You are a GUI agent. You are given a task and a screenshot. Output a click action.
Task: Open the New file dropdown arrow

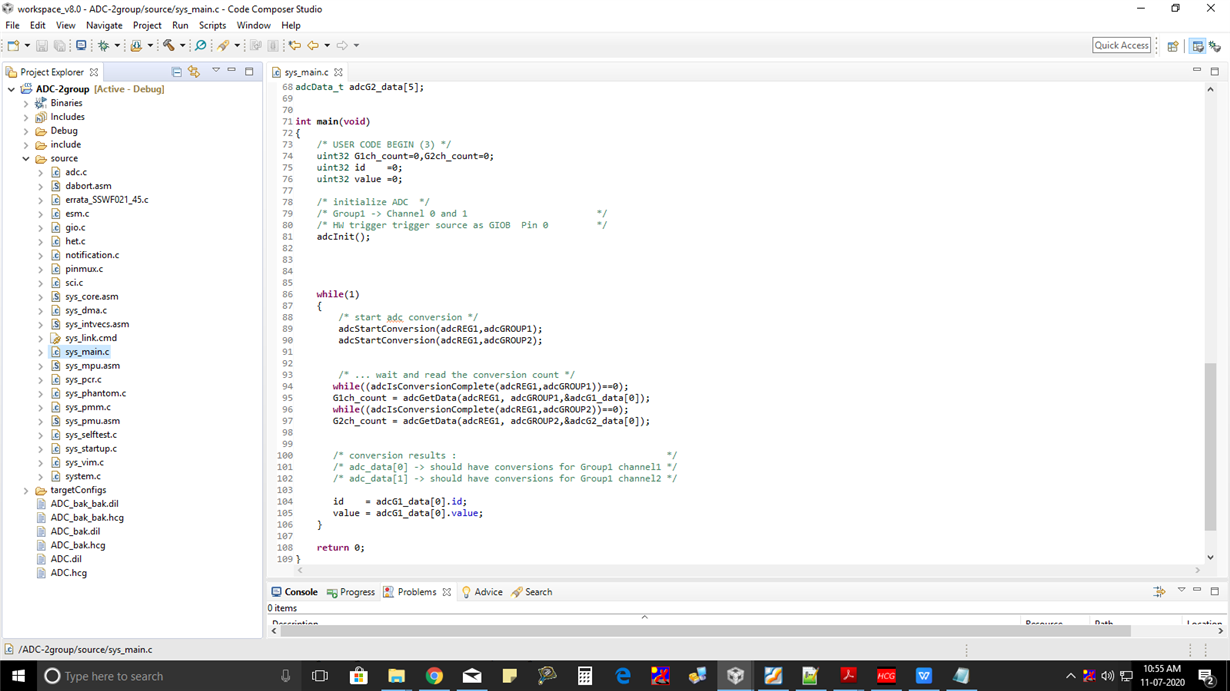pos(27,45)
